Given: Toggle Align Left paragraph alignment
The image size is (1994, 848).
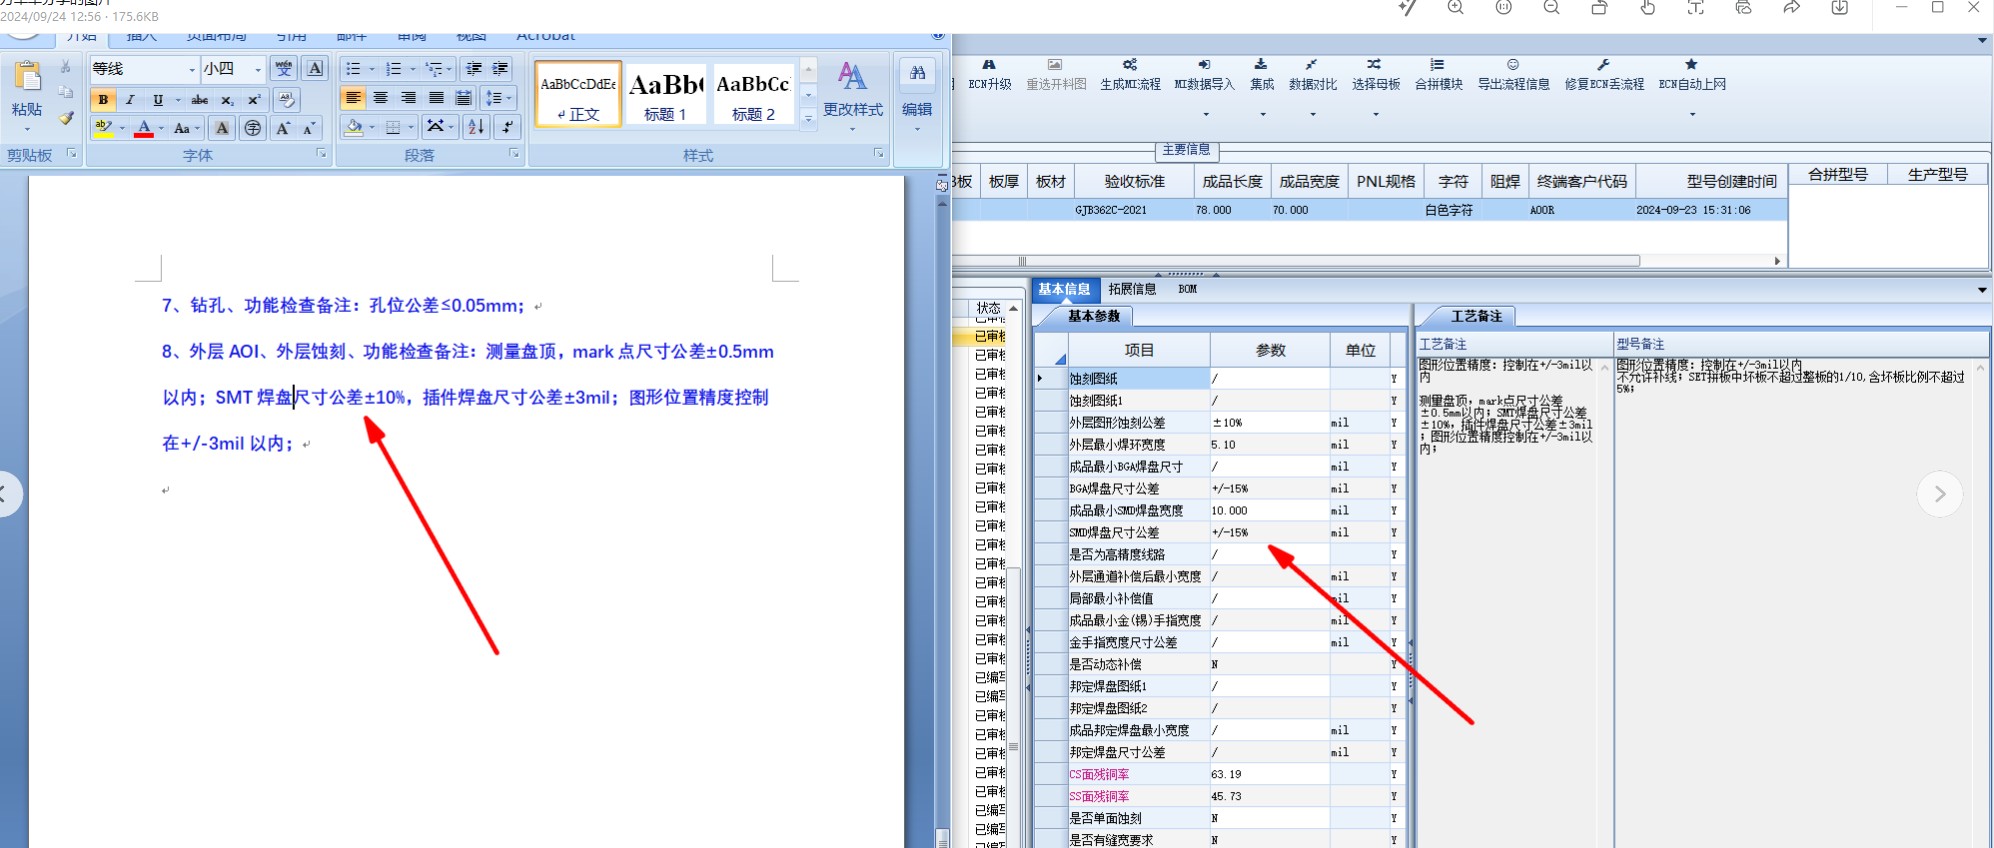Looking at the screenshot, I should point(353,98).
